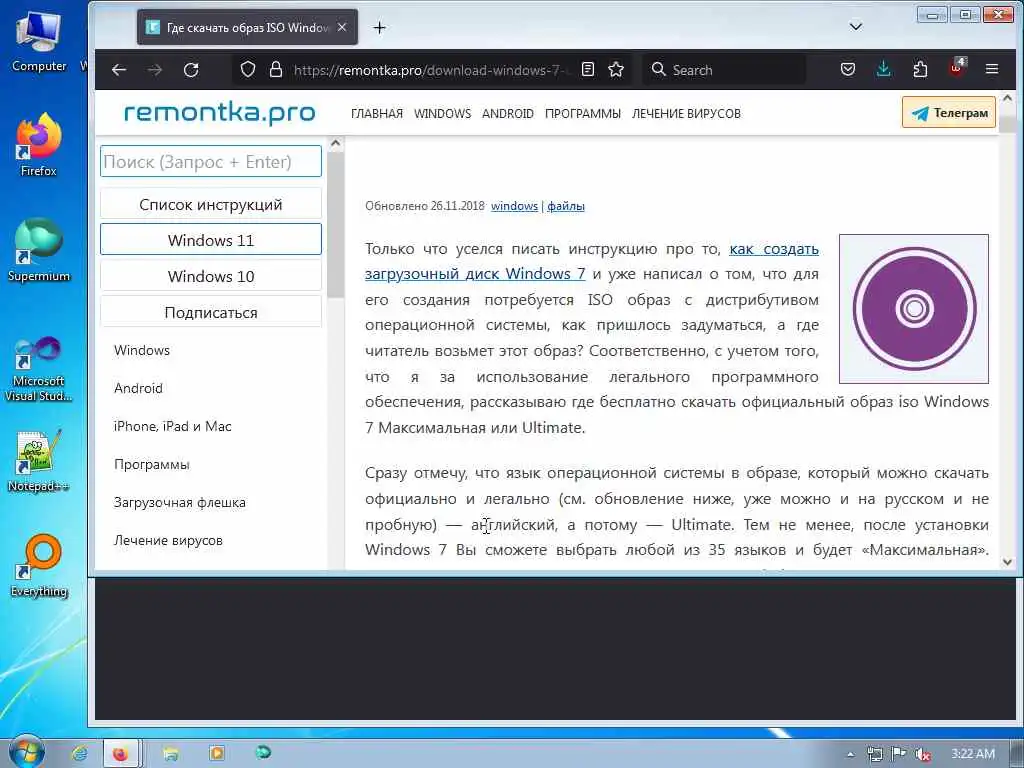Open the Android sidebar category link
Image resolution: width=1024 pixels, height=768 pixels.
click(x=138, y=388)
